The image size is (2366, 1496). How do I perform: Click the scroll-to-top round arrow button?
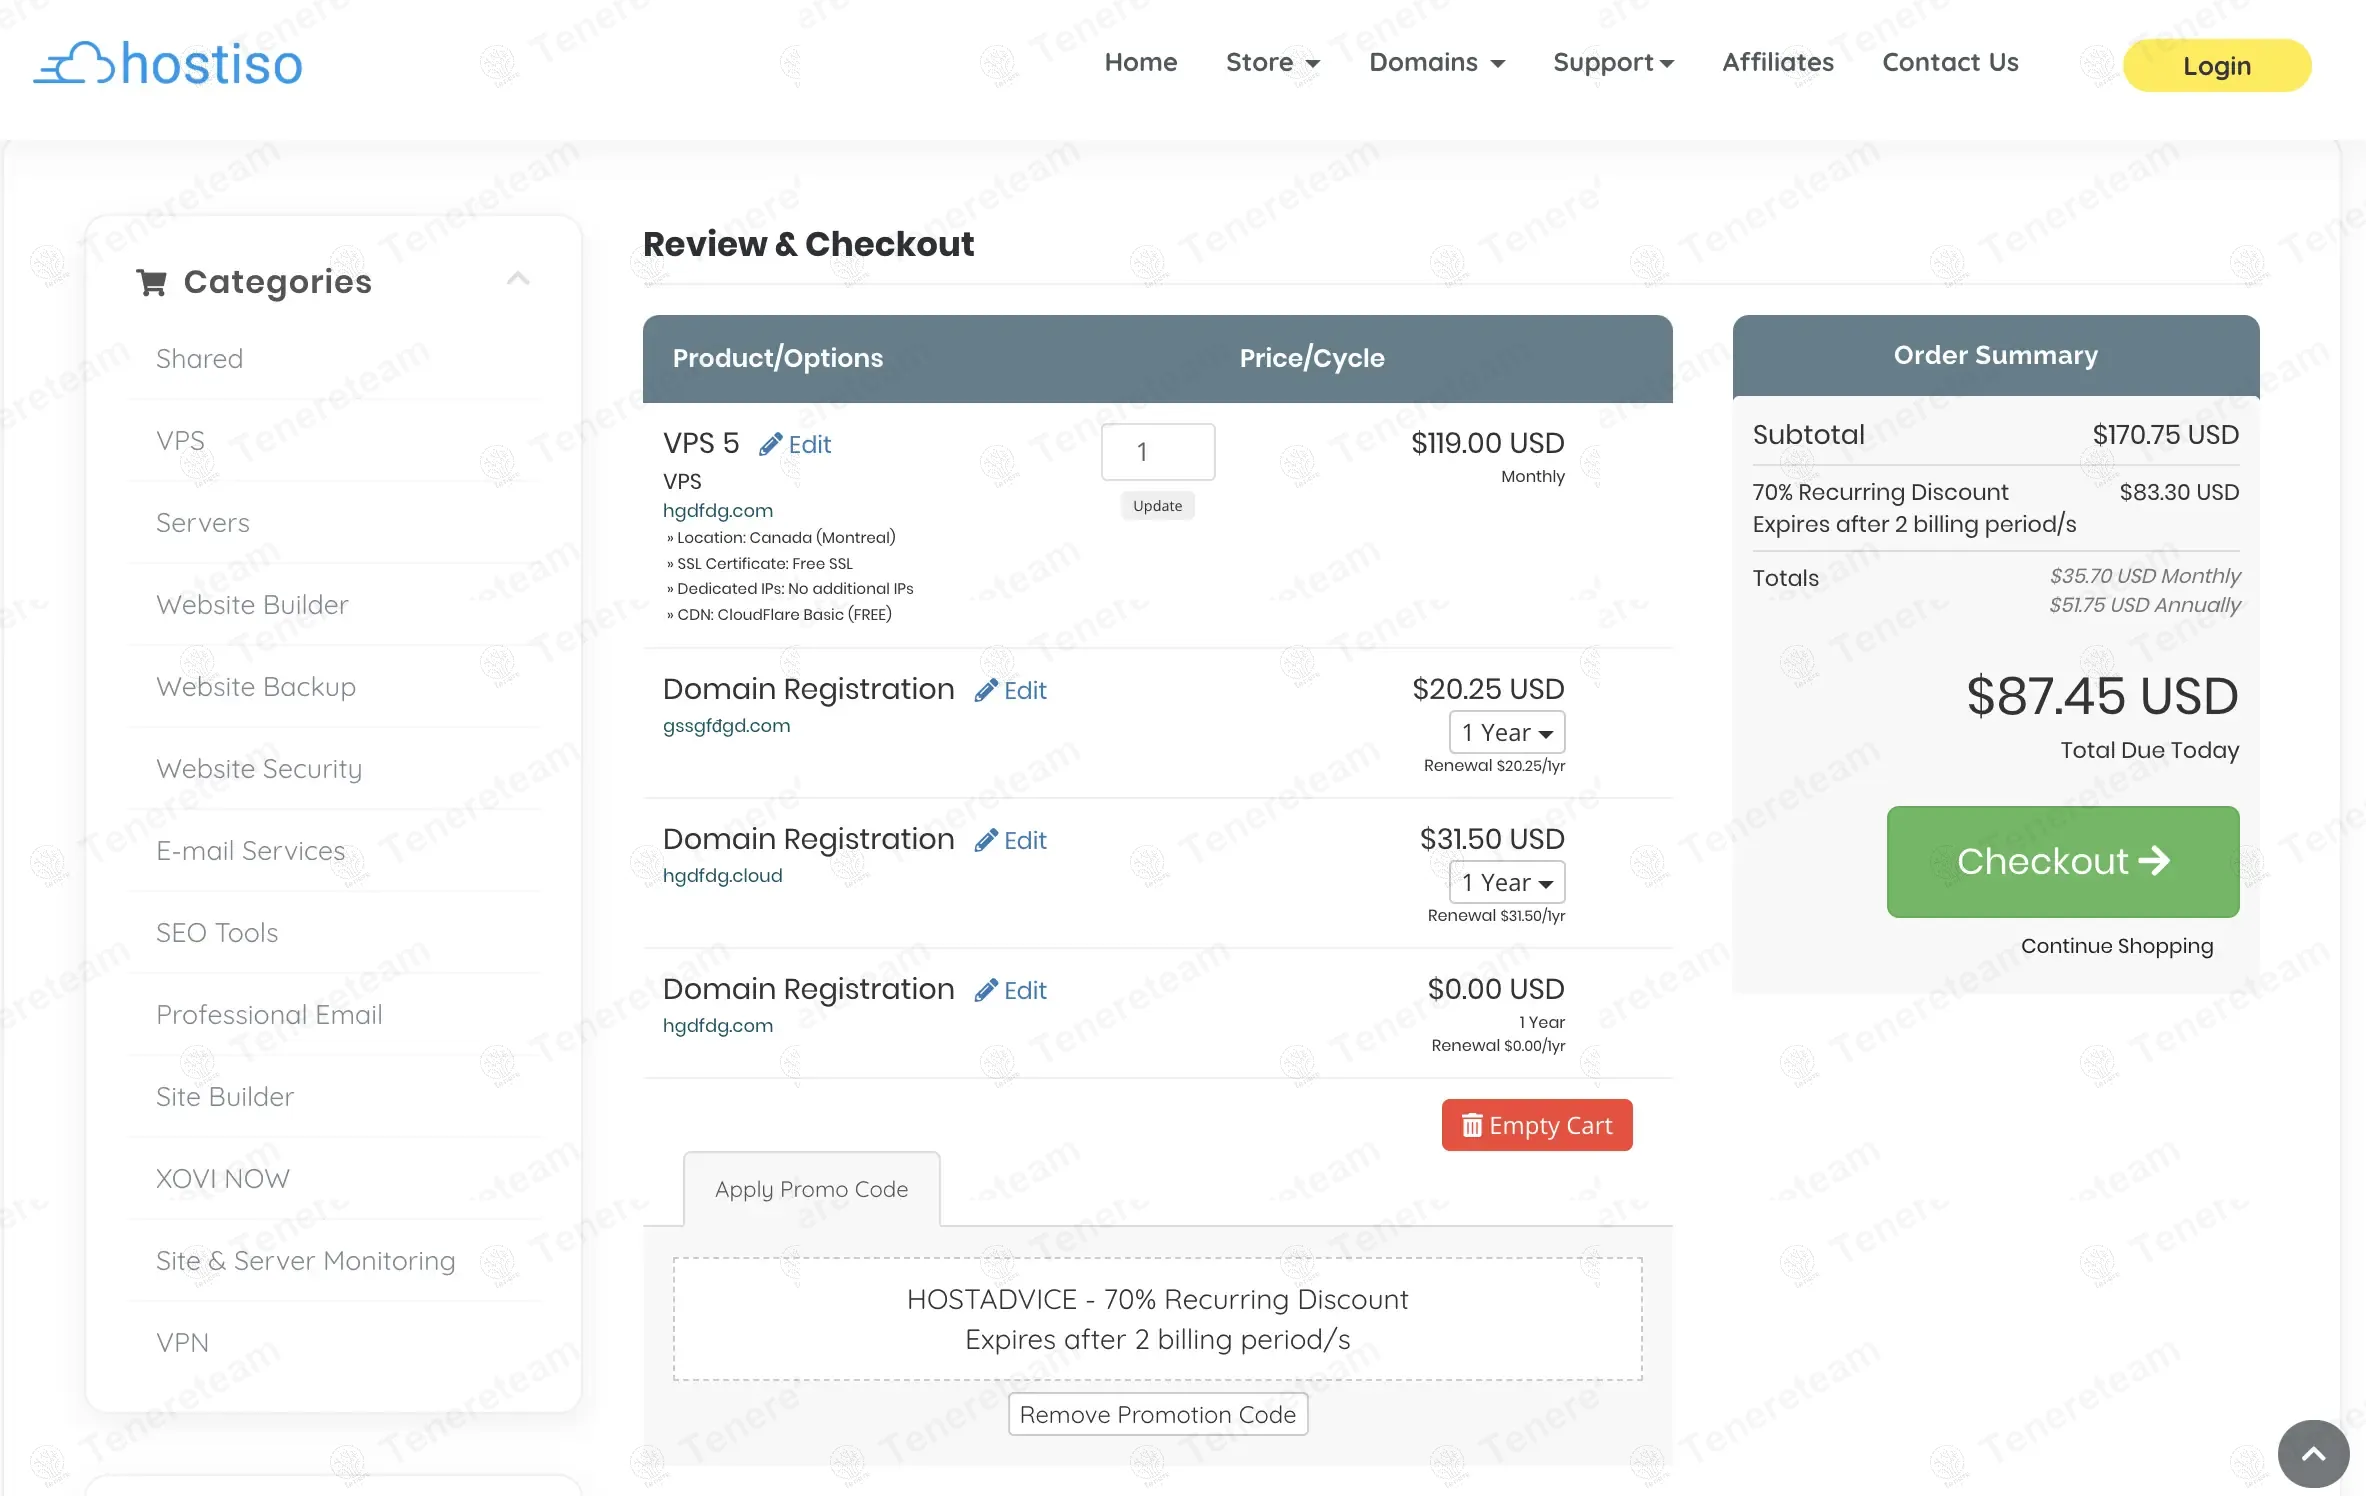2313,1454
